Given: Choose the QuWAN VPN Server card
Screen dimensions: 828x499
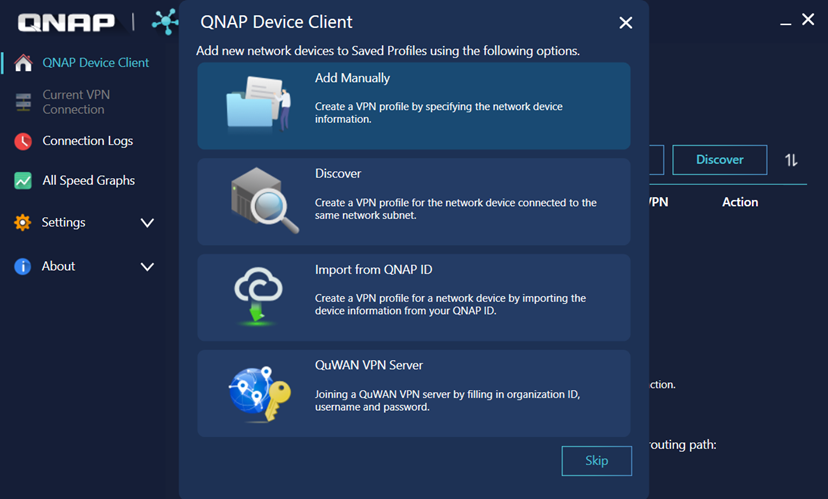Looking at the screenshot, I should 413,393.
